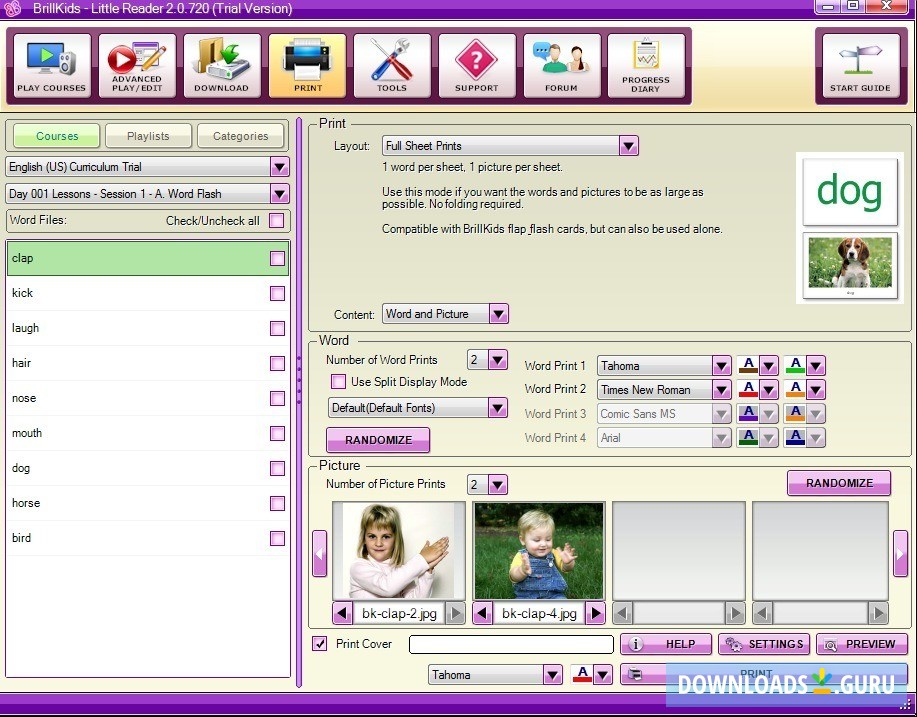Open Number of Word Prints dropdown
This screenshot has height=717, width=917.
coord(498,360)
